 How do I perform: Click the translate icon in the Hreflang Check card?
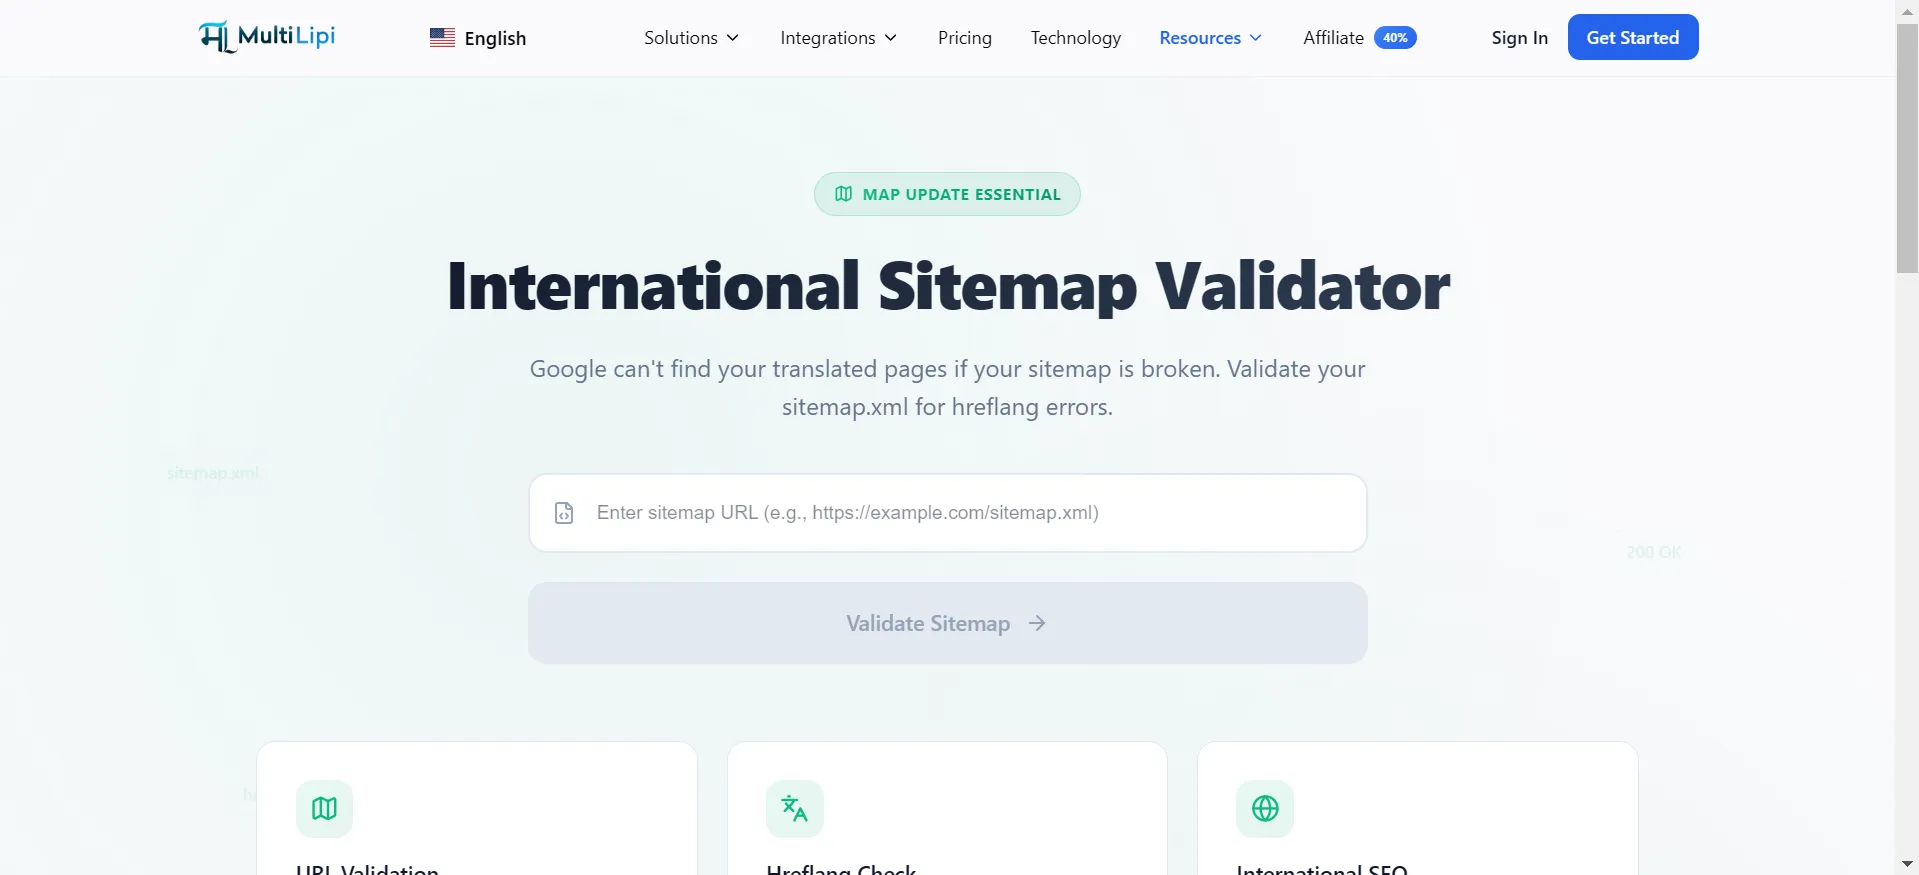click(795, 808)
